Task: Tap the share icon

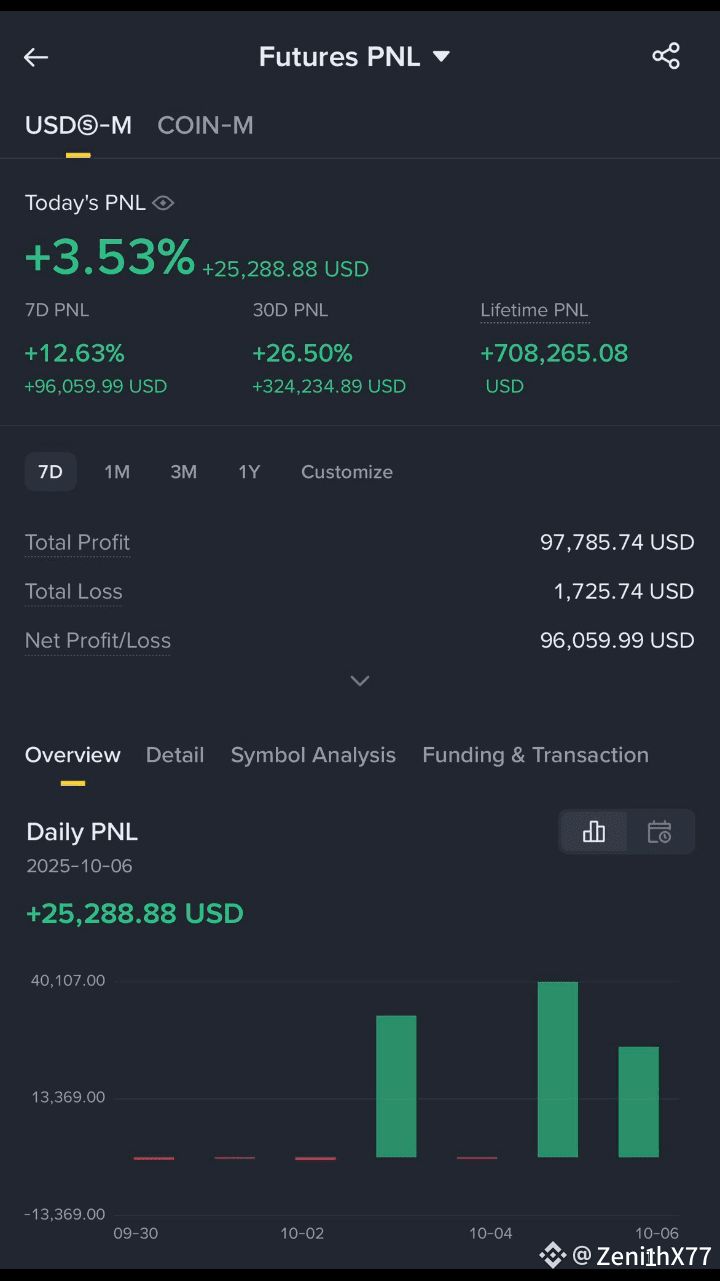Action: (x=666, y=56)
